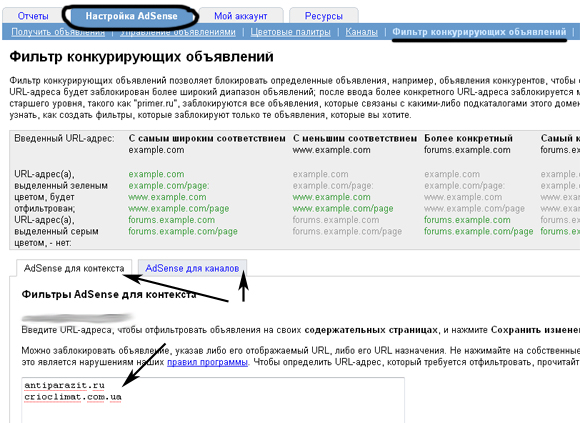Click the antiparazit.ru entry in the filter box
The image size is (580, 423).
64,385
